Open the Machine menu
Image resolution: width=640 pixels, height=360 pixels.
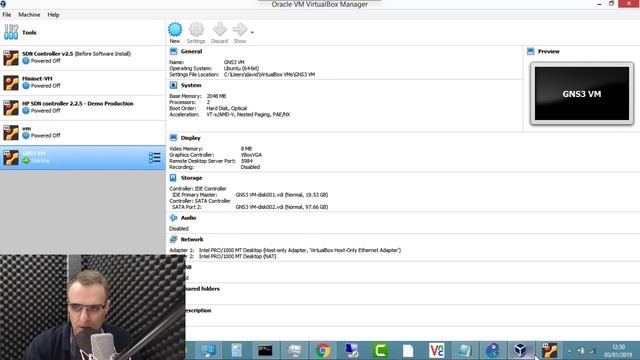pyautogui.click(x=29, y=15)
